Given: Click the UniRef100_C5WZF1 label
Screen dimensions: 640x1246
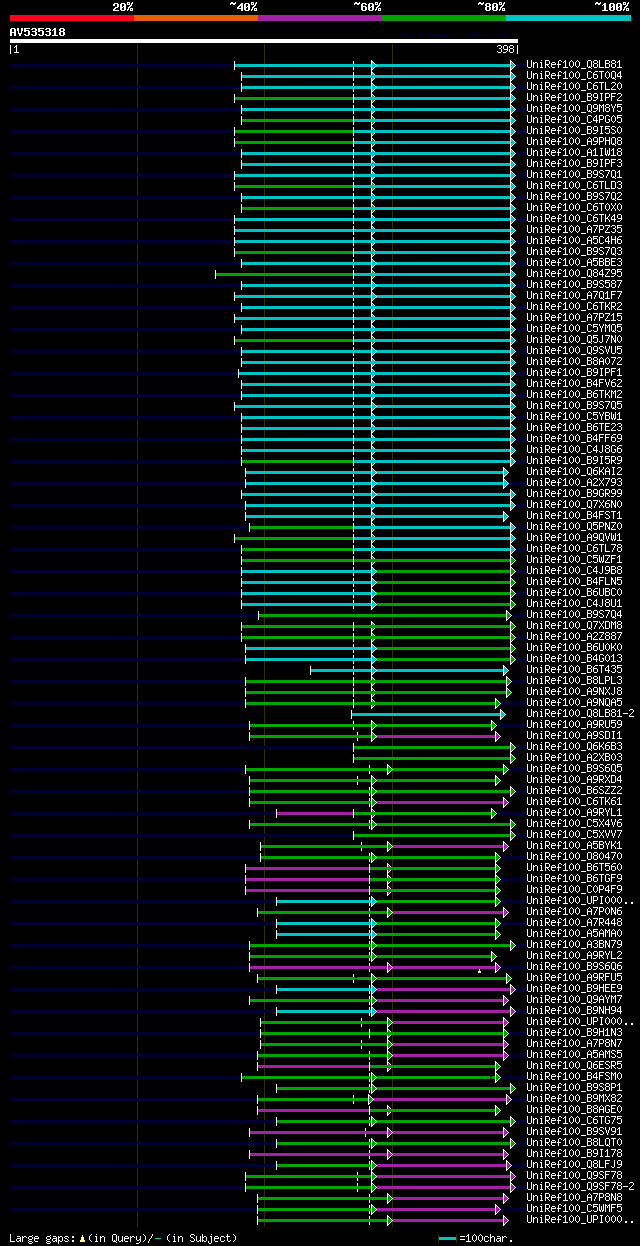Looking at the screenshot, I should click(574, 559).
